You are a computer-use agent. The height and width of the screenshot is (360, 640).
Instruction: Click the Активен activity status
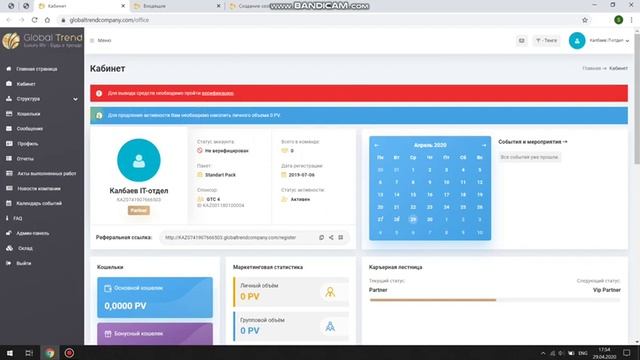click(x=300, y=199)
